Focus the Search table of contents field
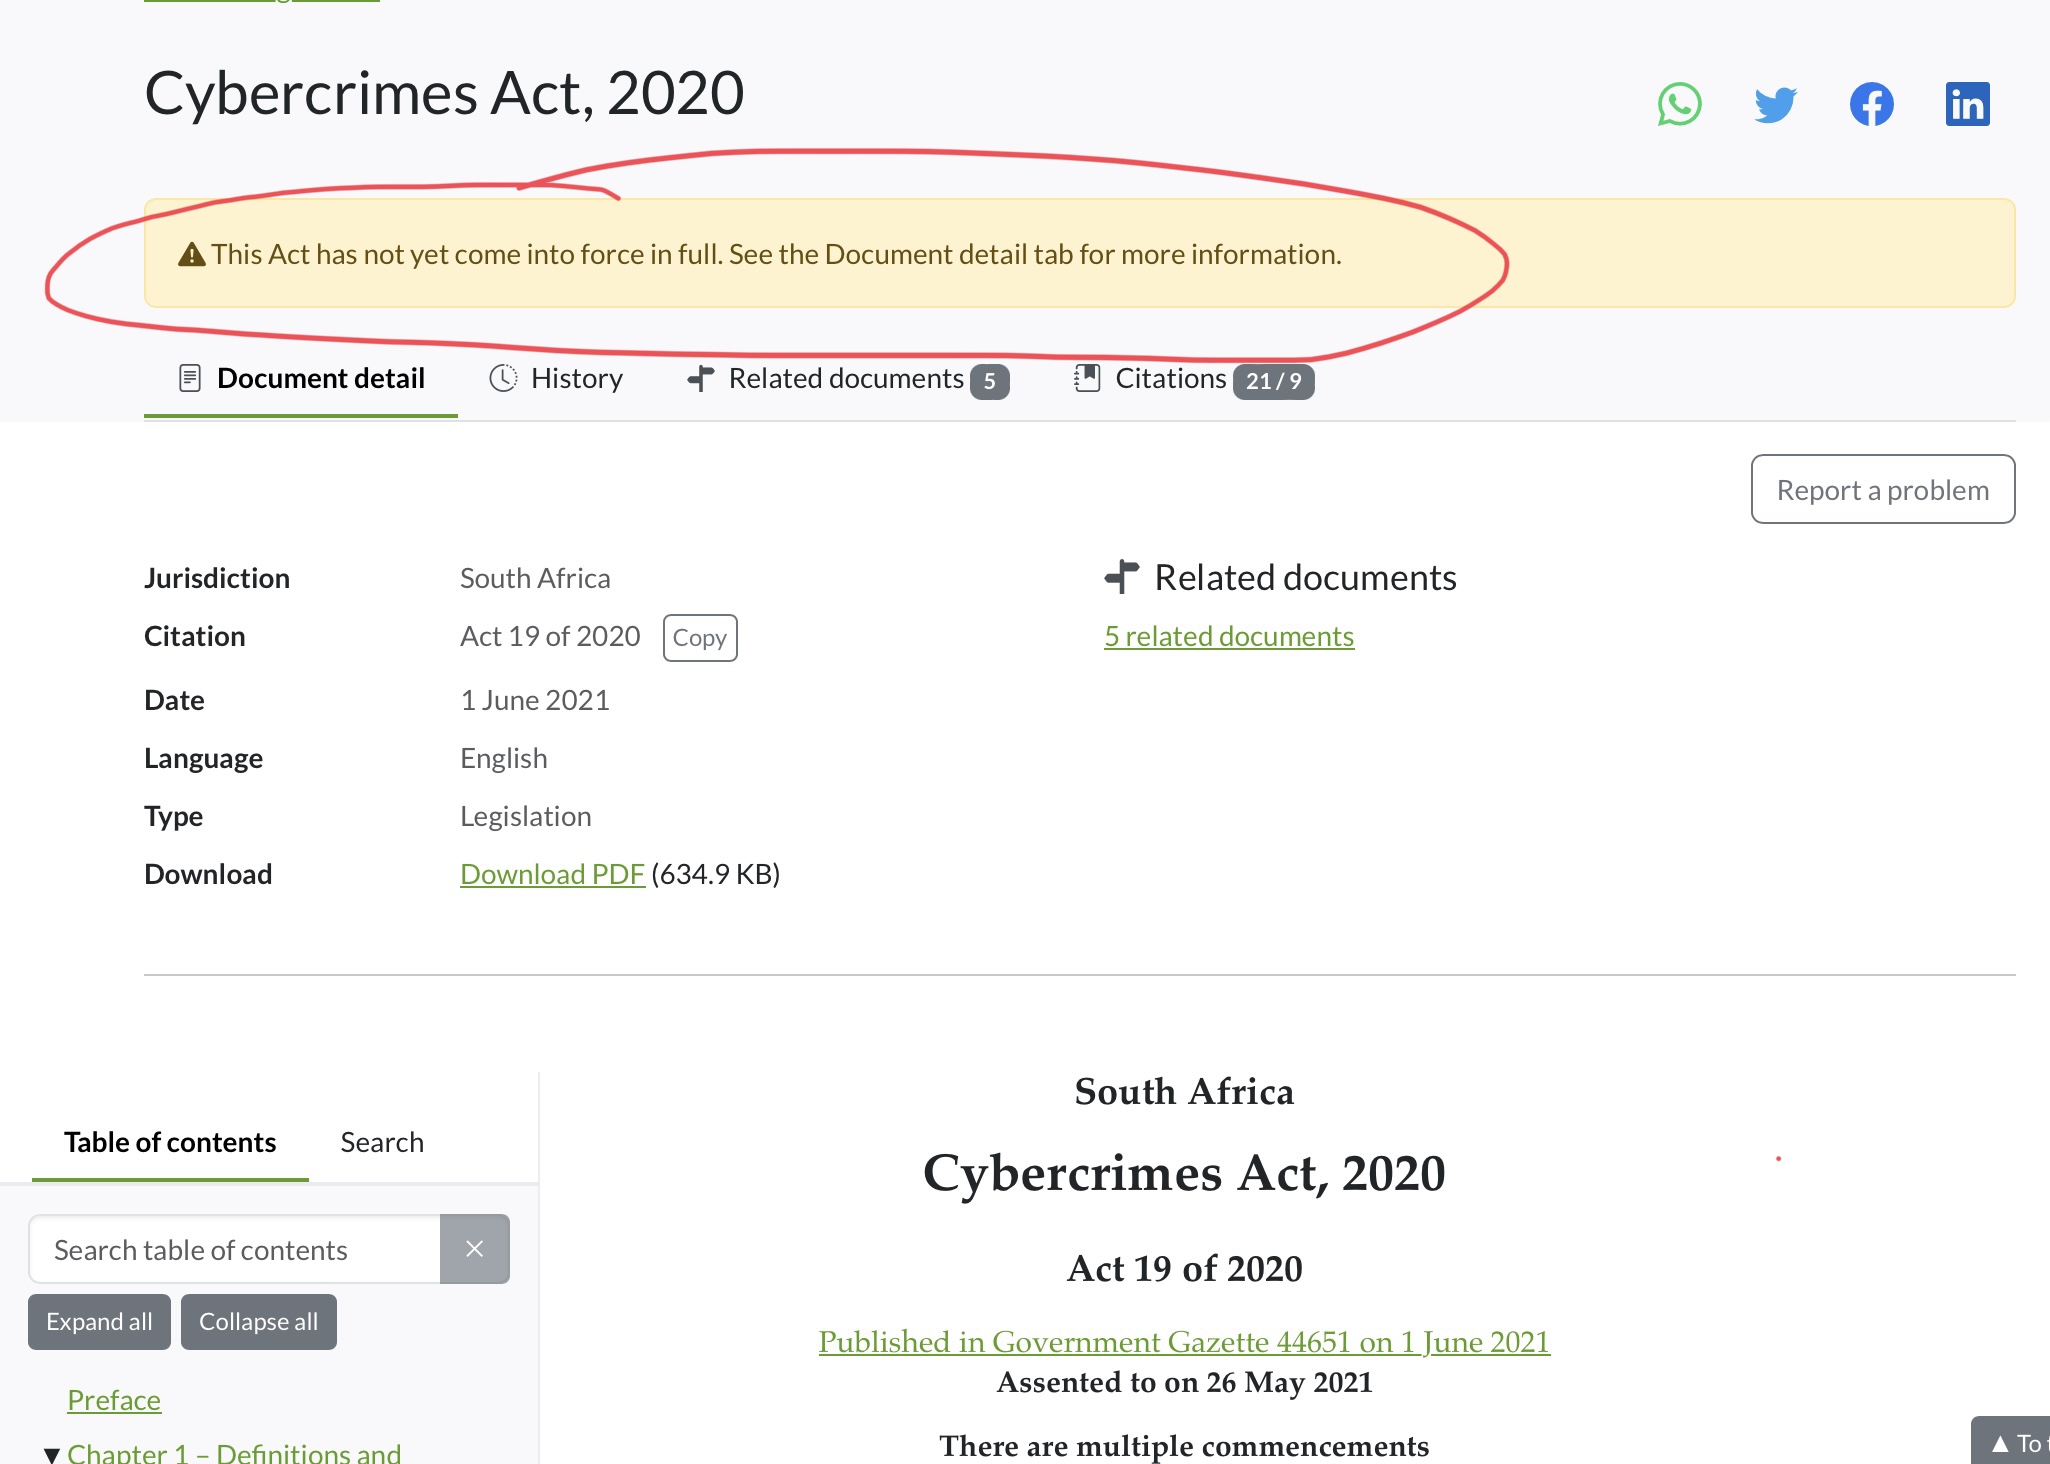Screen dimensions: 2050x1464 pyautogui.click(x=235, y=1249)
